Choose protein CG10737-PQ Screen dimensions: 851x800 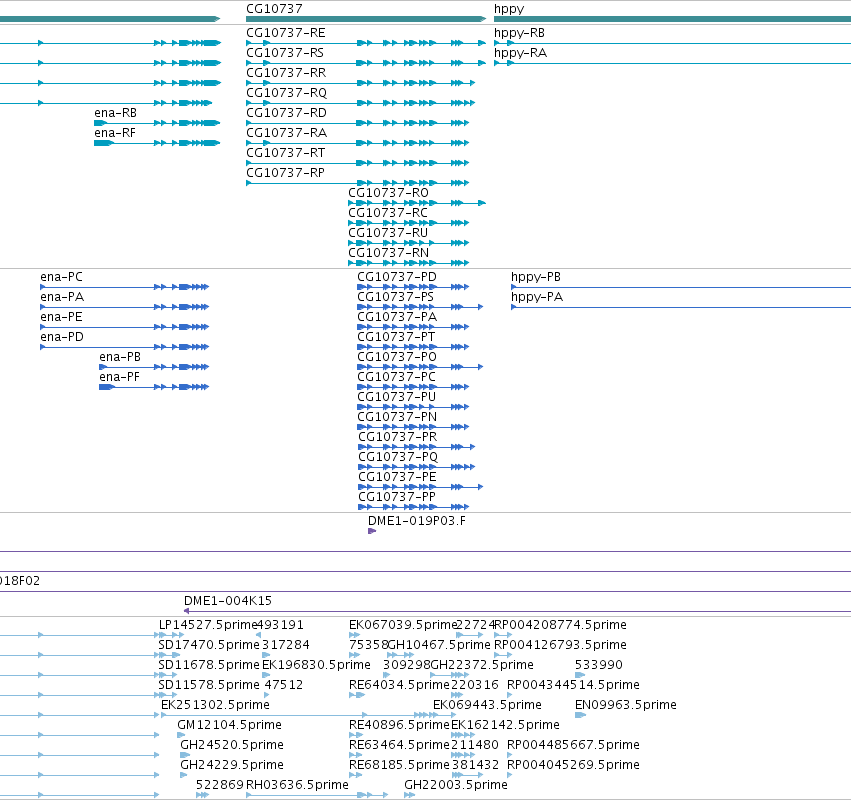pyautogui.click(x=398, y=457)
